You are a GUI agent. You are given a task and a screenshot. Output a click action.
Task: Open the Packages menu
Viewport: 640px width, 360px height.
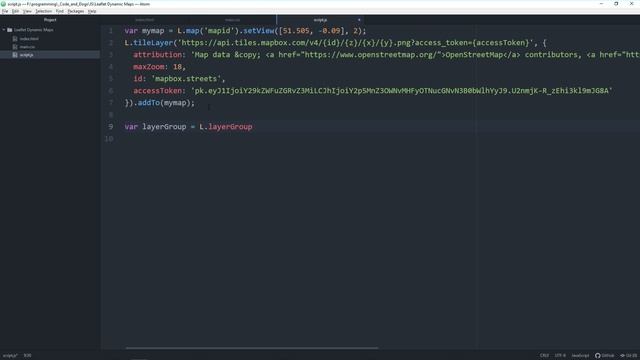tap(76, 11)
